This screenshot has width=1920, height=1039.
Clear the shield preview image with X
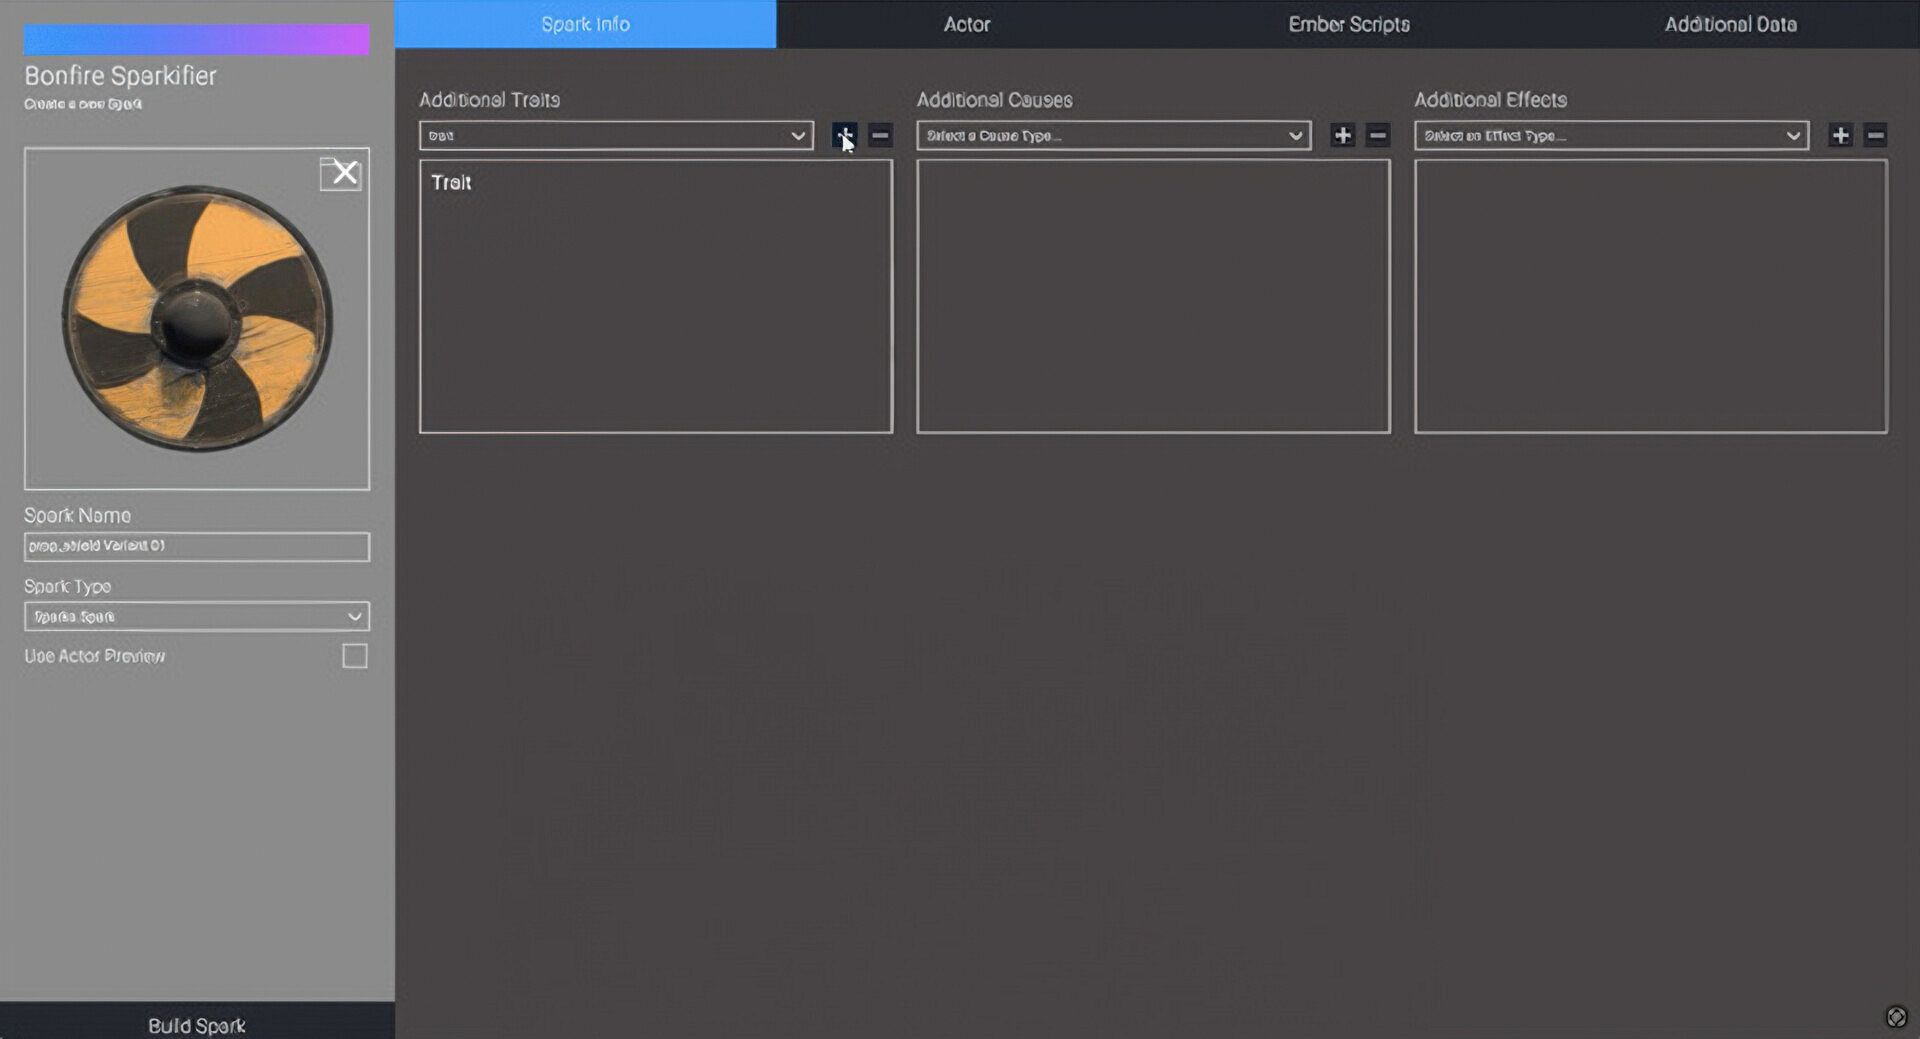tap(342, 173)
